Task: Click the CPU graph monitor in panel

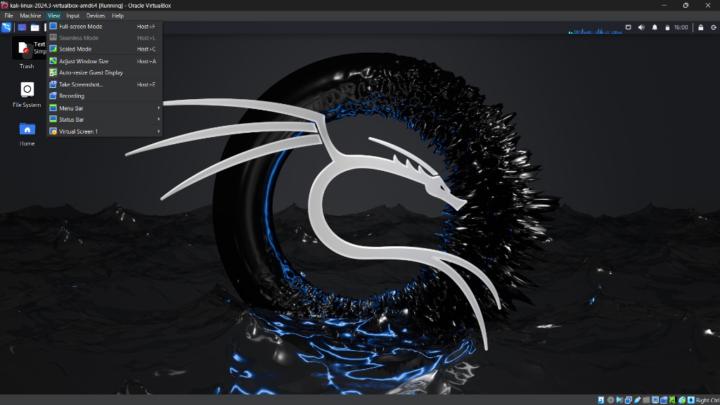Action: point(595,28)
